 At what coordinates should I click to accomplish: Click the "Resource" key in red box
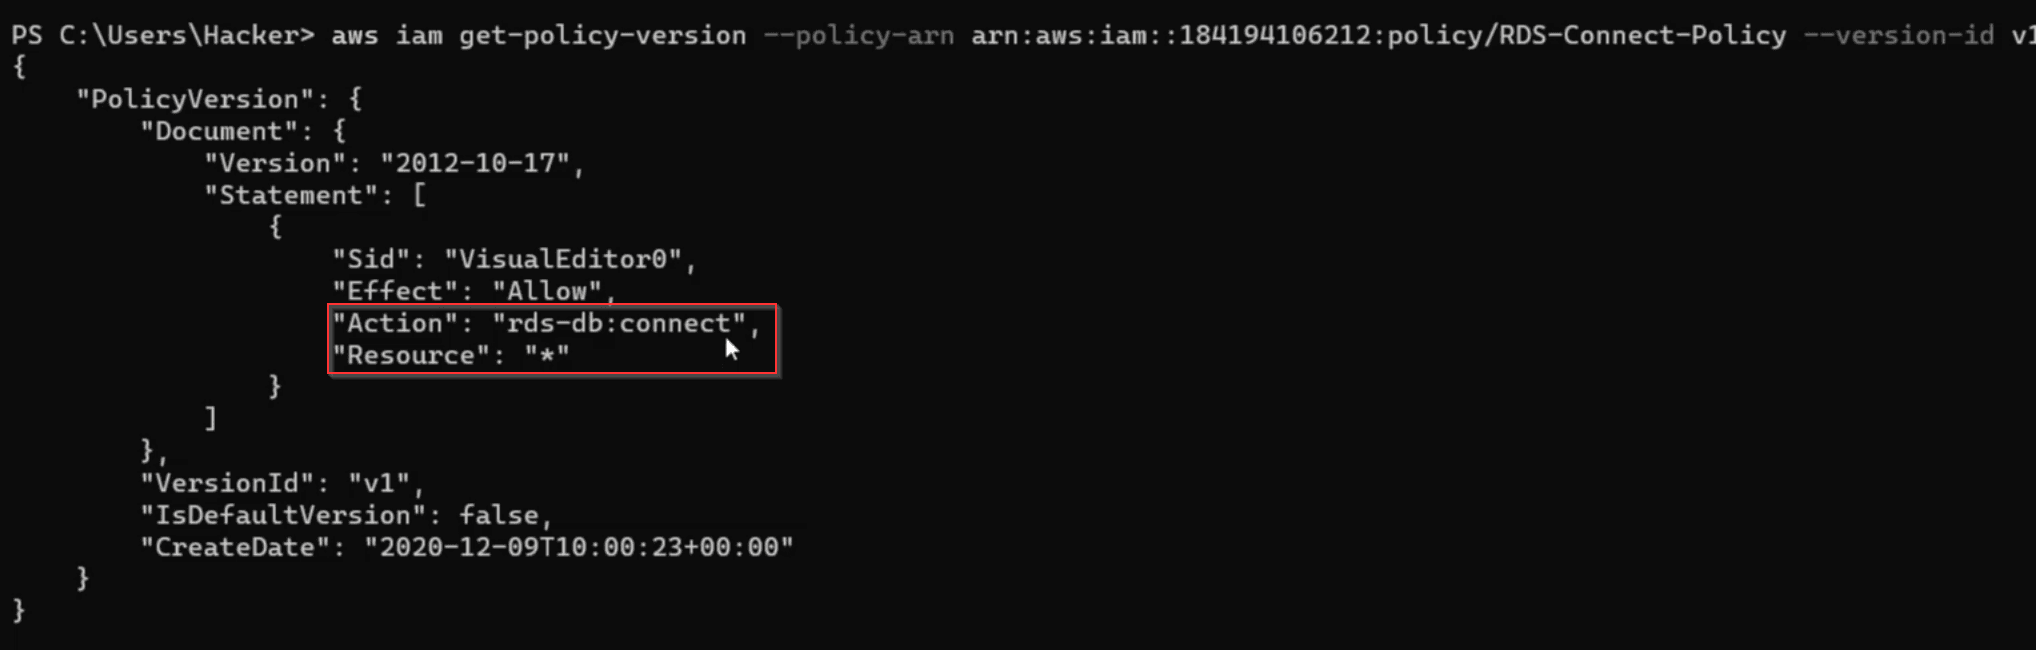(411, 356)
